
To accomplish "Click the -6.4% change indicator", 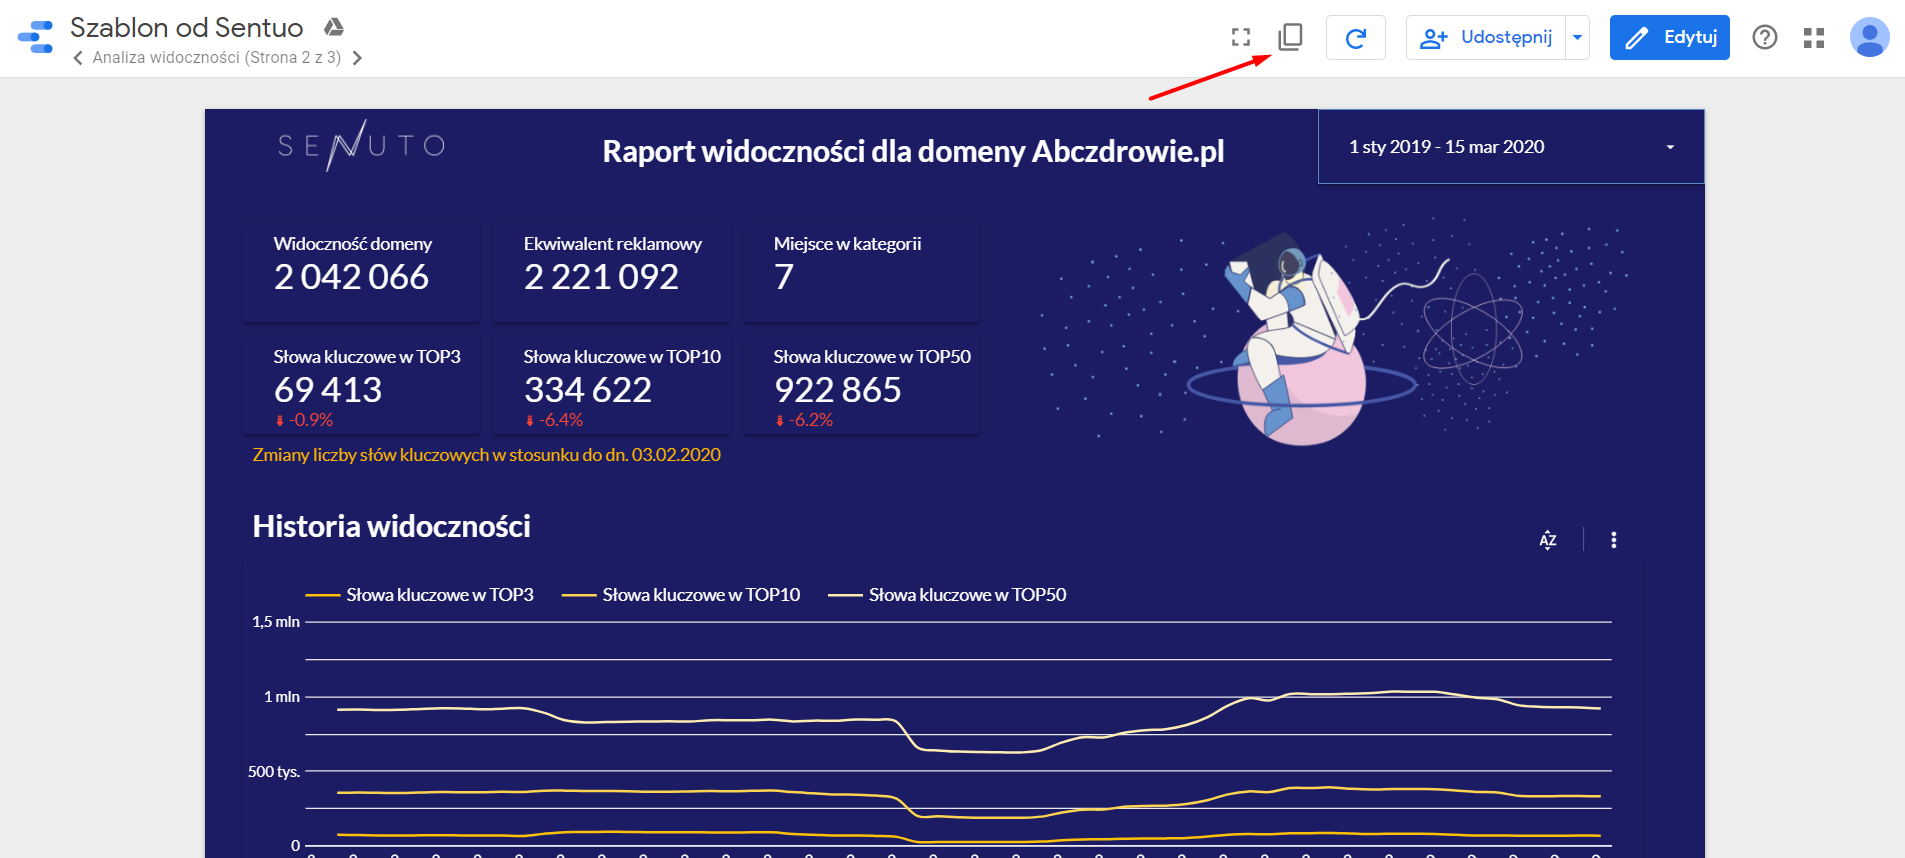I will pyautogui.click(x=554, y=420).
